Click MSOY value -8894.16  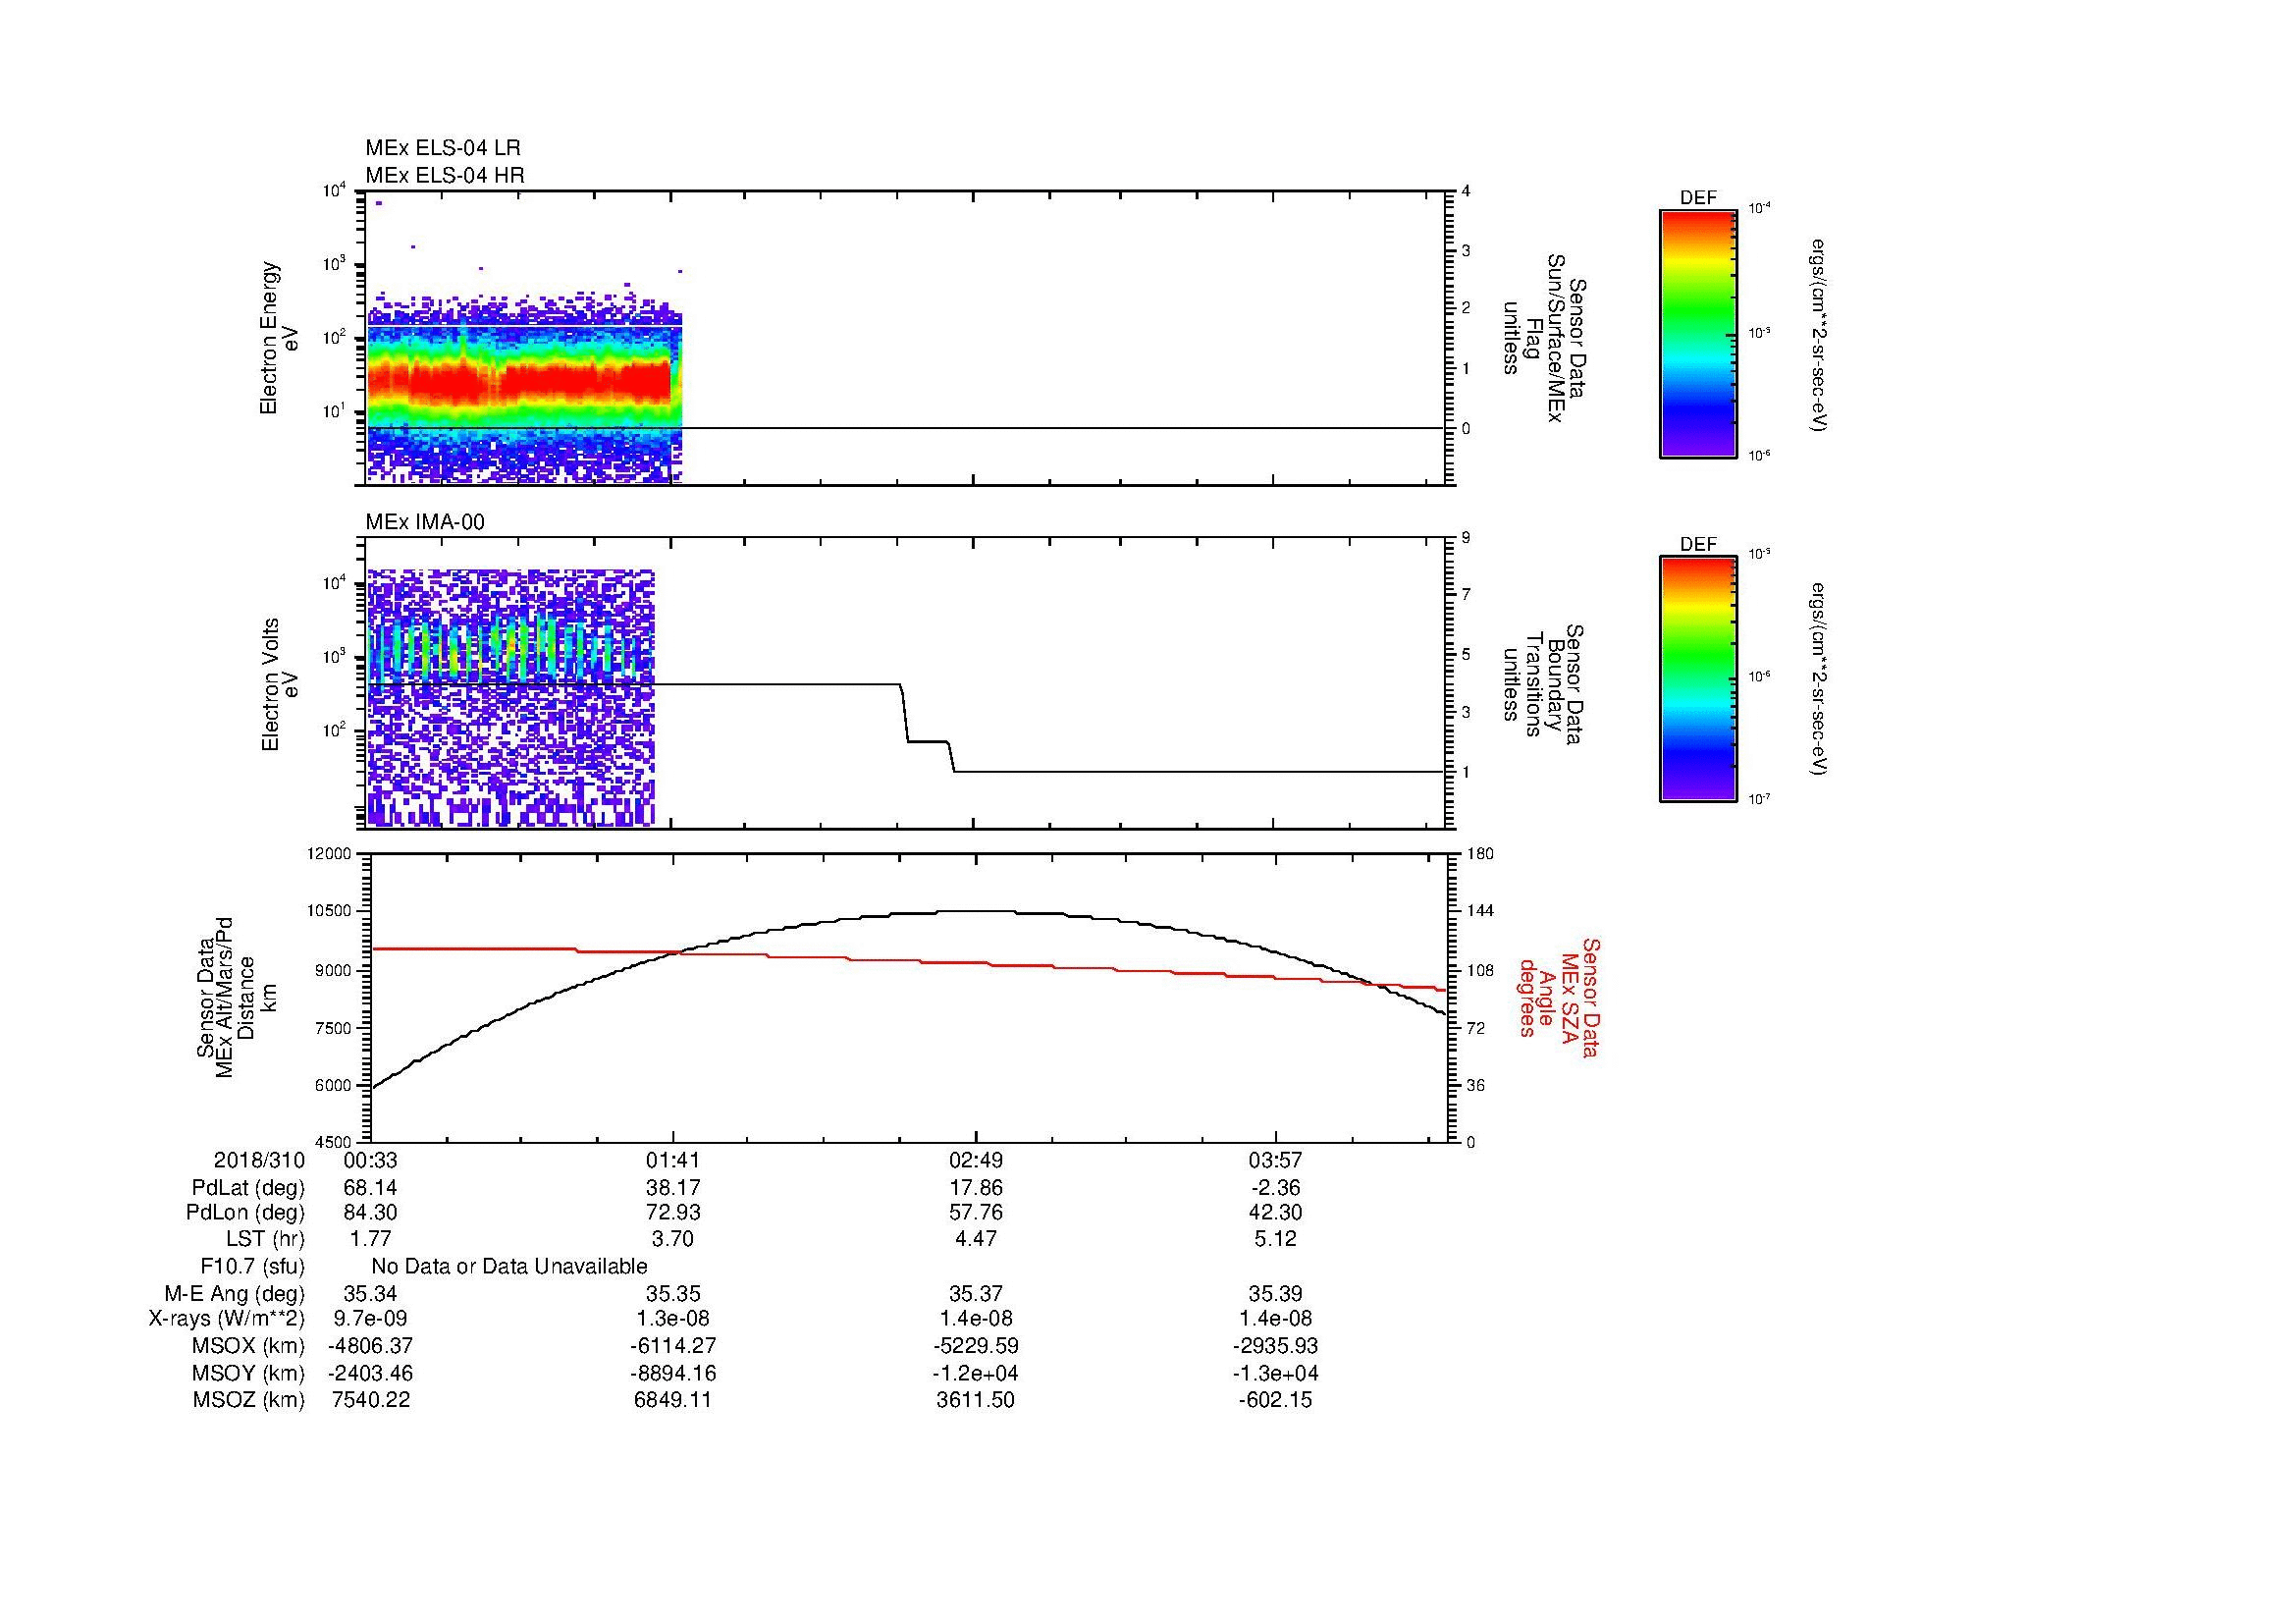pyautogui.click(x=674, y=1373)
